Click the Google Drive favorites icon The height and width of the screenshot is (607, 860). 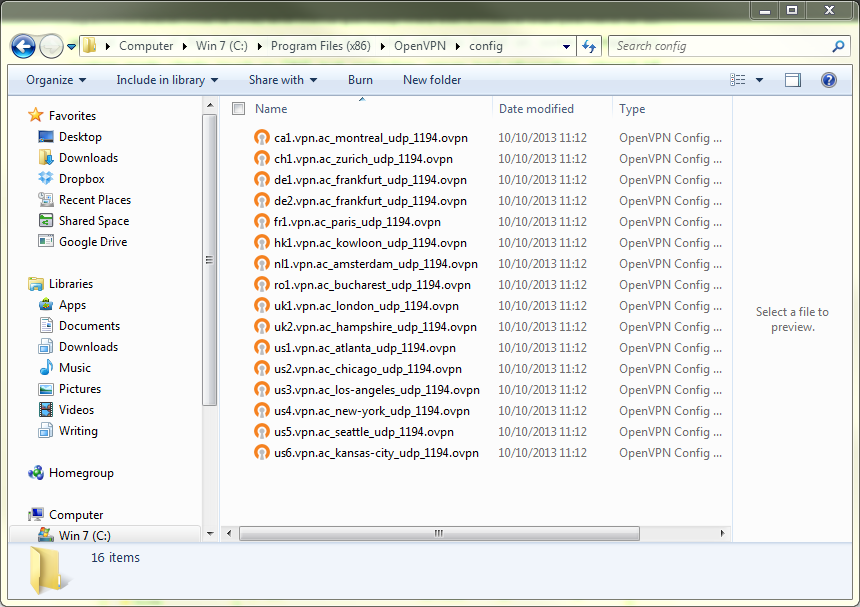point(46,241)
